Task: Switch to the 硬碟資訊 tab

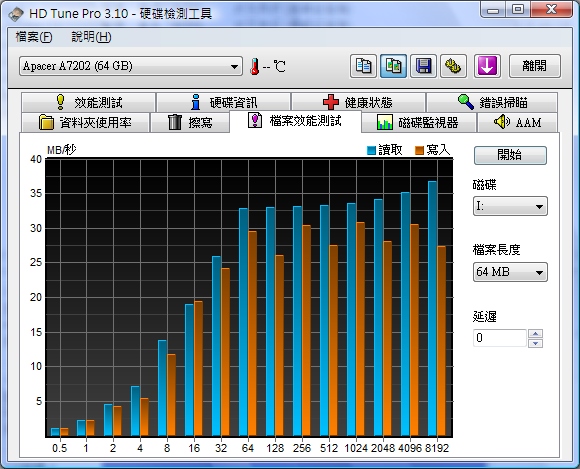Action: [223, 102]
